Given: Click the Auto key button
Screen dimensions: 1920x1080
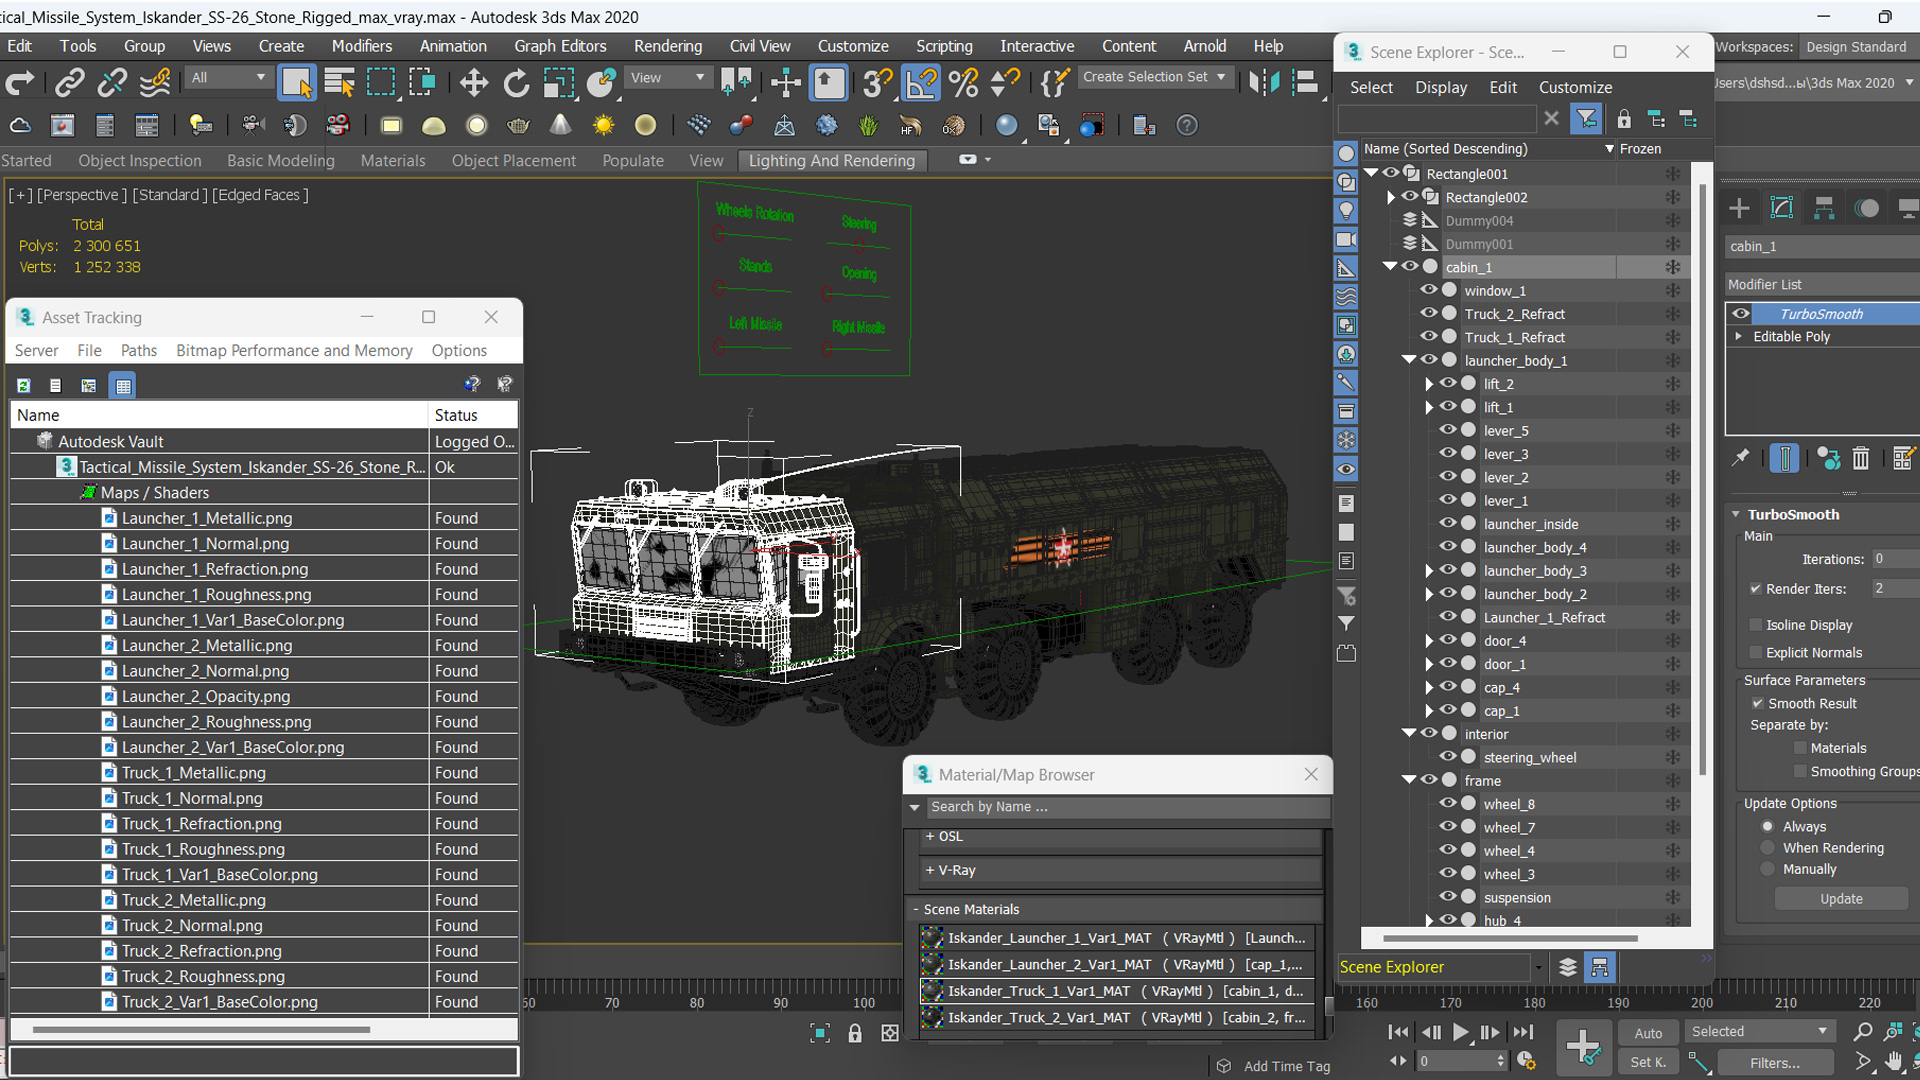Looking at the screenshot, I should pos(1648,1033).
